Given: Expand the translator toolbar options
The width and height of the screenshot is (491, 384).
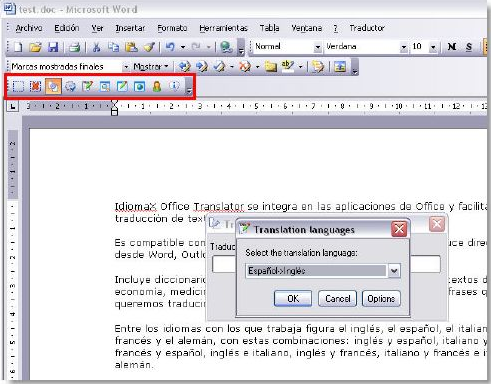Looking at the screenshot, I should pyautogui.click(x=189, y=87).
